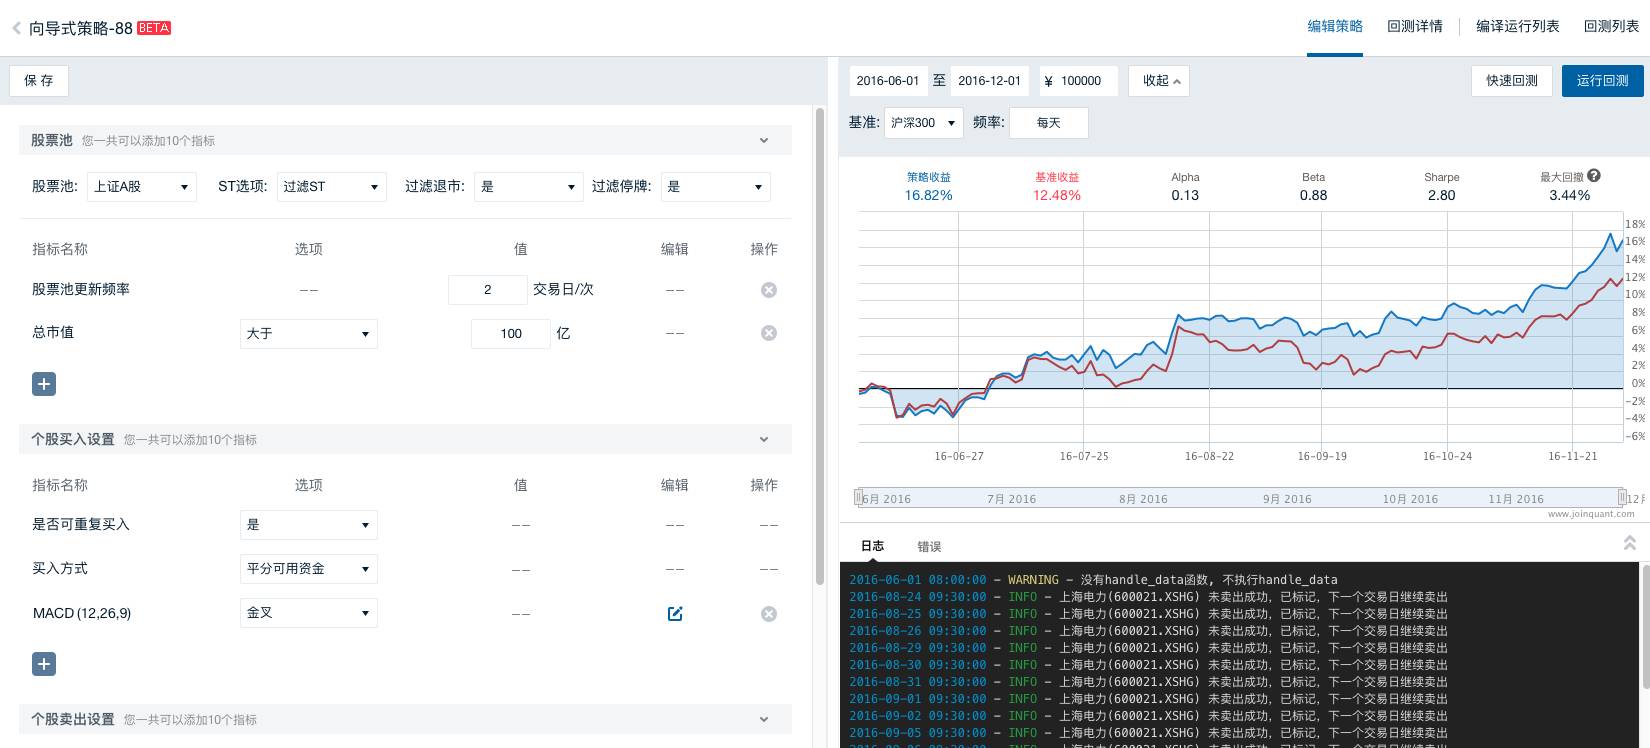
Task: Click the end date field 2016-12-01
Action: pyautogui.click(x=990, y=81)
